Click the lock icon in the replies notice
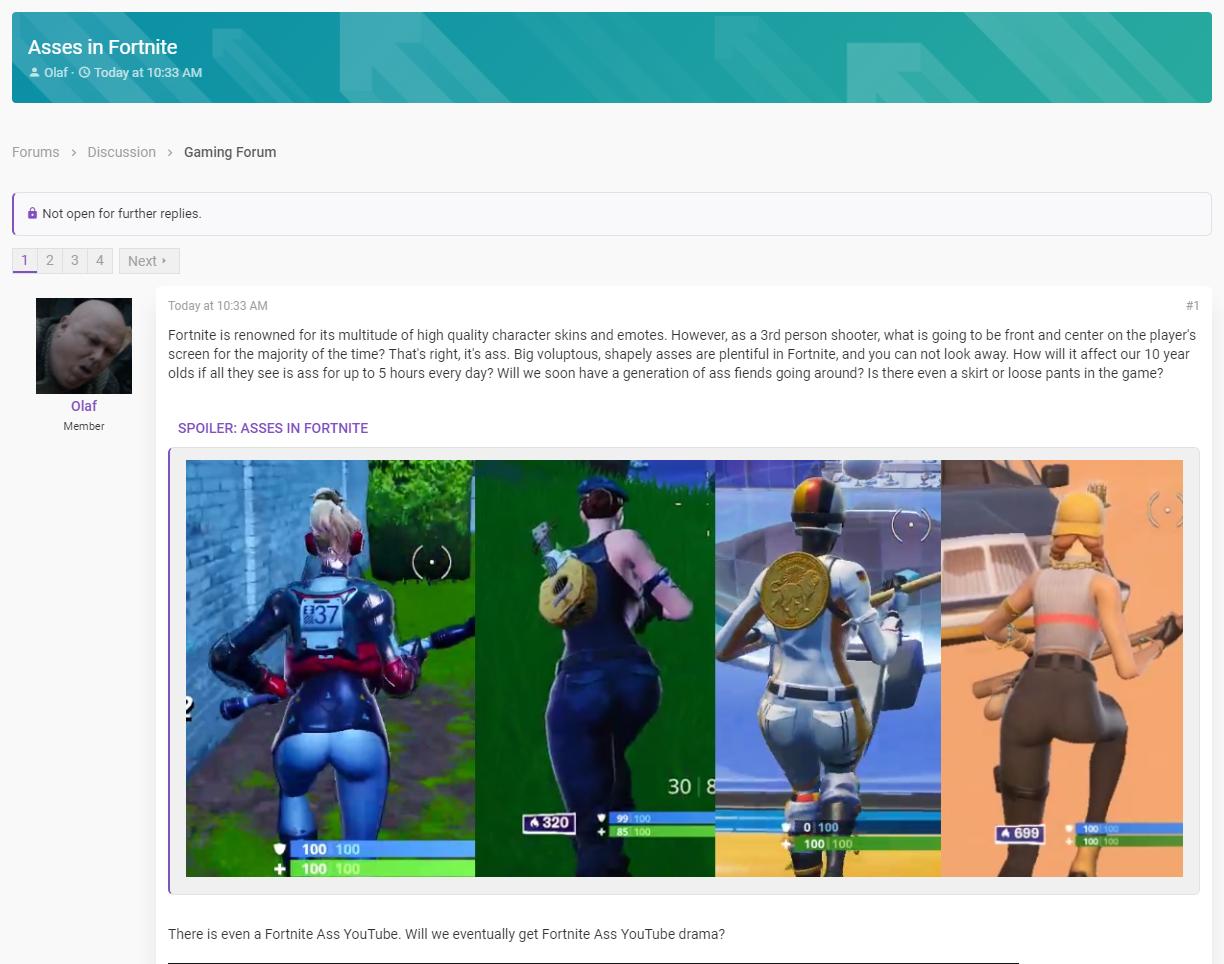The height and width of the screenshot is (964, 1224). tap(32, 213)
